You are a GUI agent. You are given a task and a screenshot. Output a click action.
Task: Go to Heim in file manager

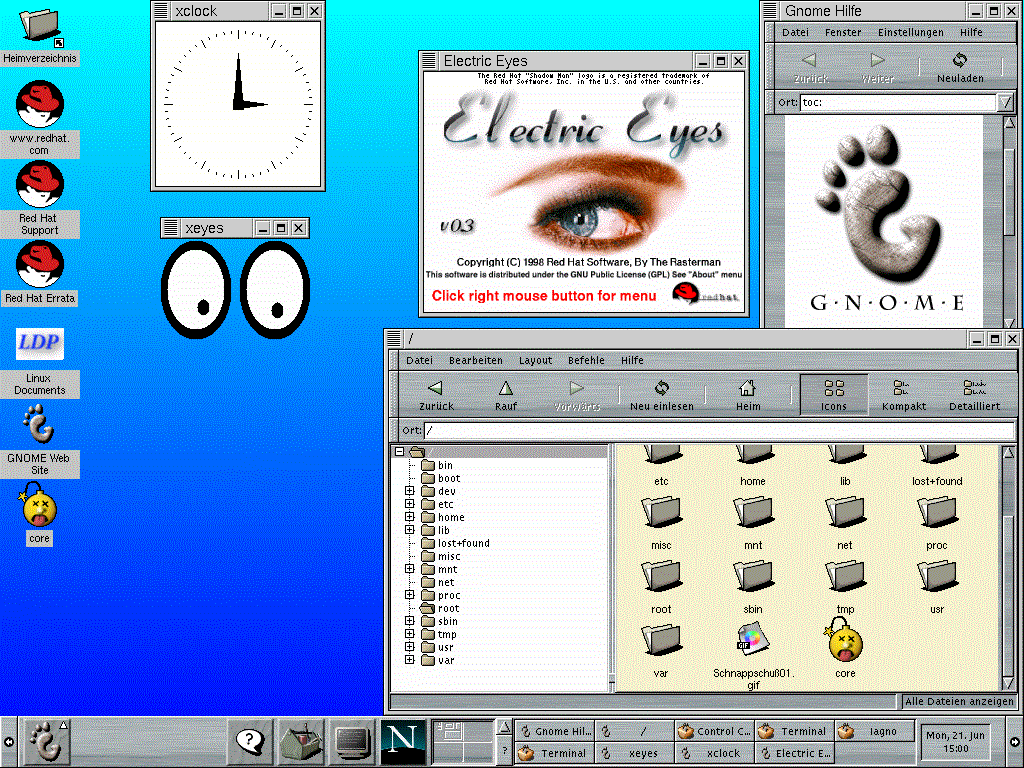point(747,394)
